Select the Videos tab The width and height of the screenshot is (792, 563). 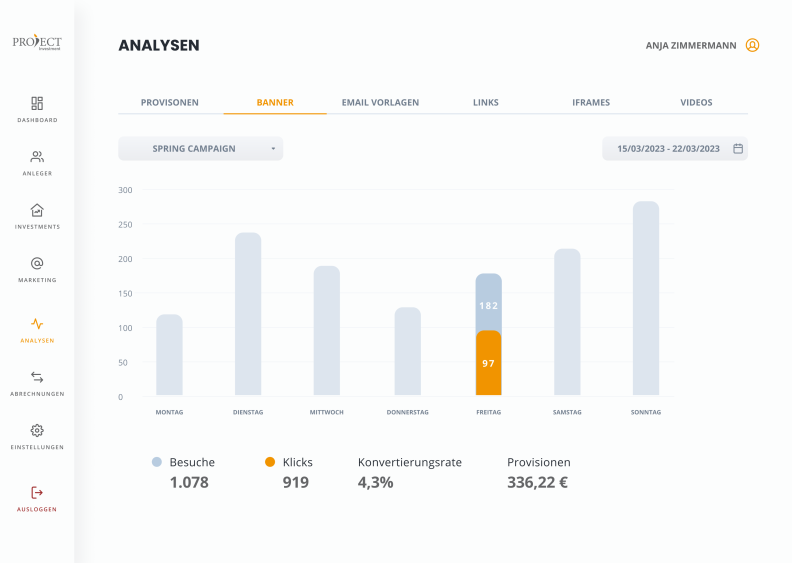[696, 103]
